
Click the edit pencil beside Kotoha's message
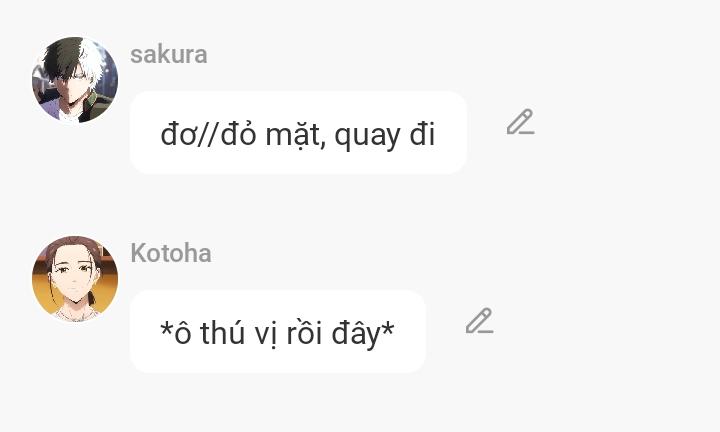[479, 321]
